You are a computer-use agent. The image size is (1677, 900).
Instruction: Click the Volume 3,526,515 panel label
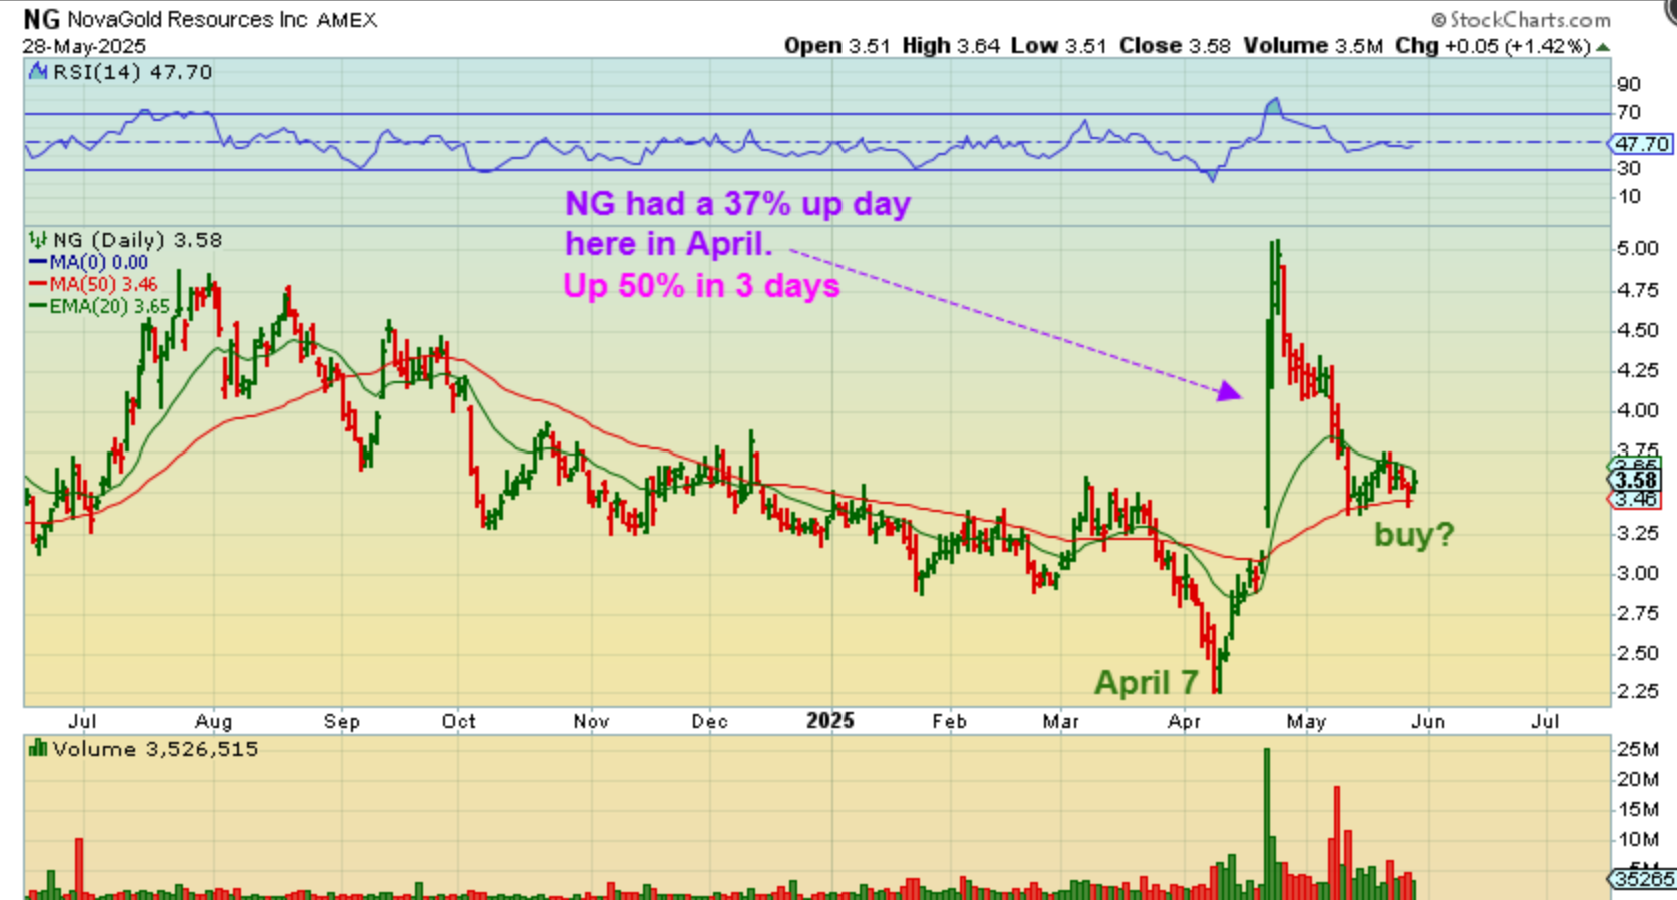click(x=155, y=749)
